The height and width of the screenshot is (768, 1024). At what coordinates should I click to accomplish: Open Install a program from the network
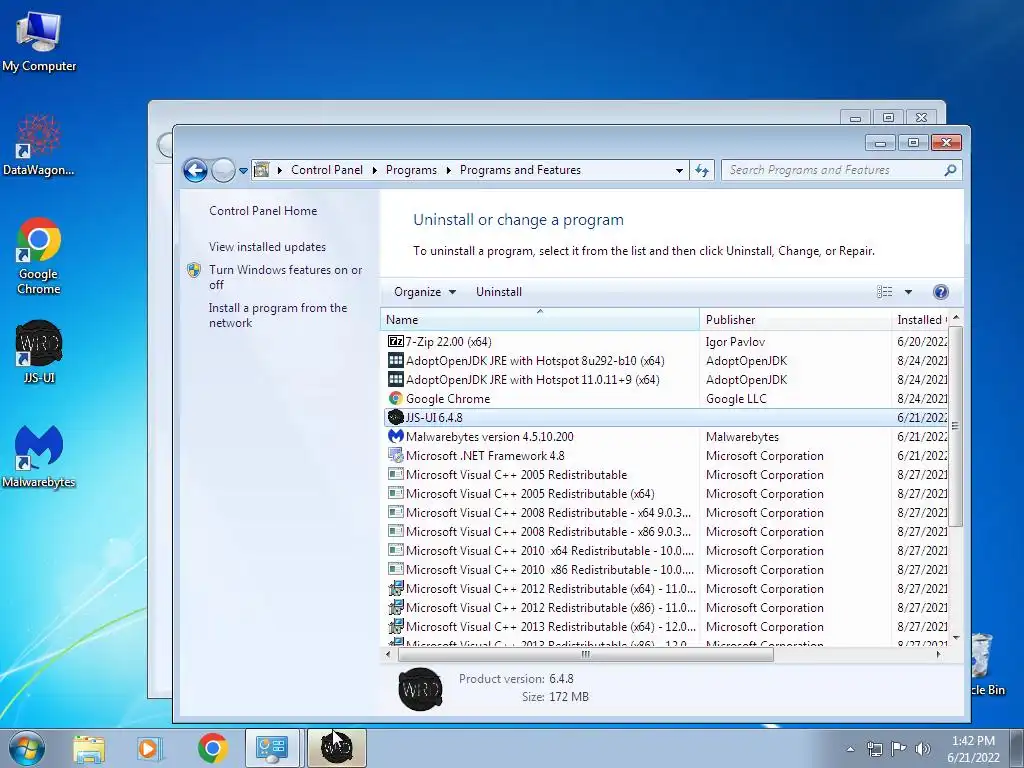(x=278, y=315)
